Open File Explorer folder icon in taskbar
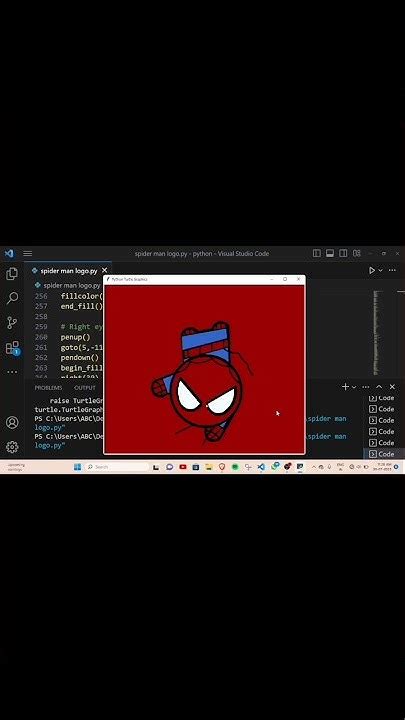The width and height of the screenshot is (405, 720). pos(209,467)
